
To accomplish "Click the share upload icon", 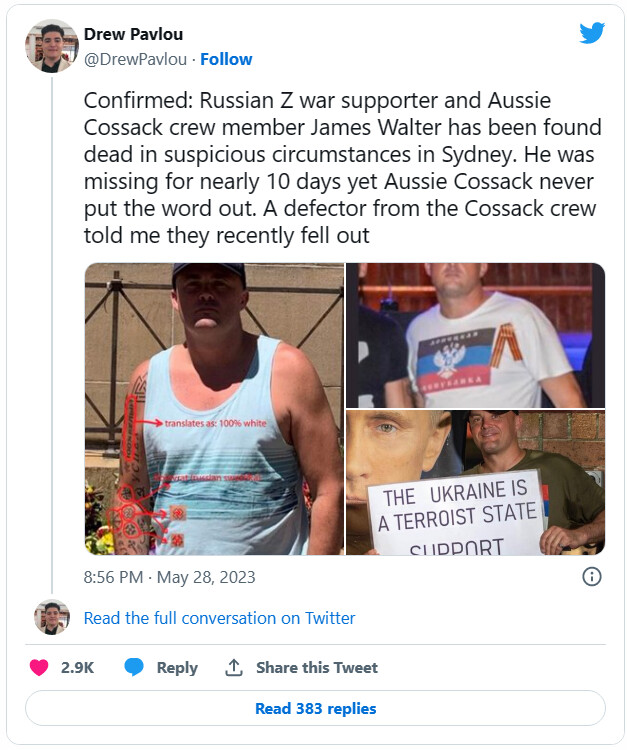I will (x=234, y=667).
